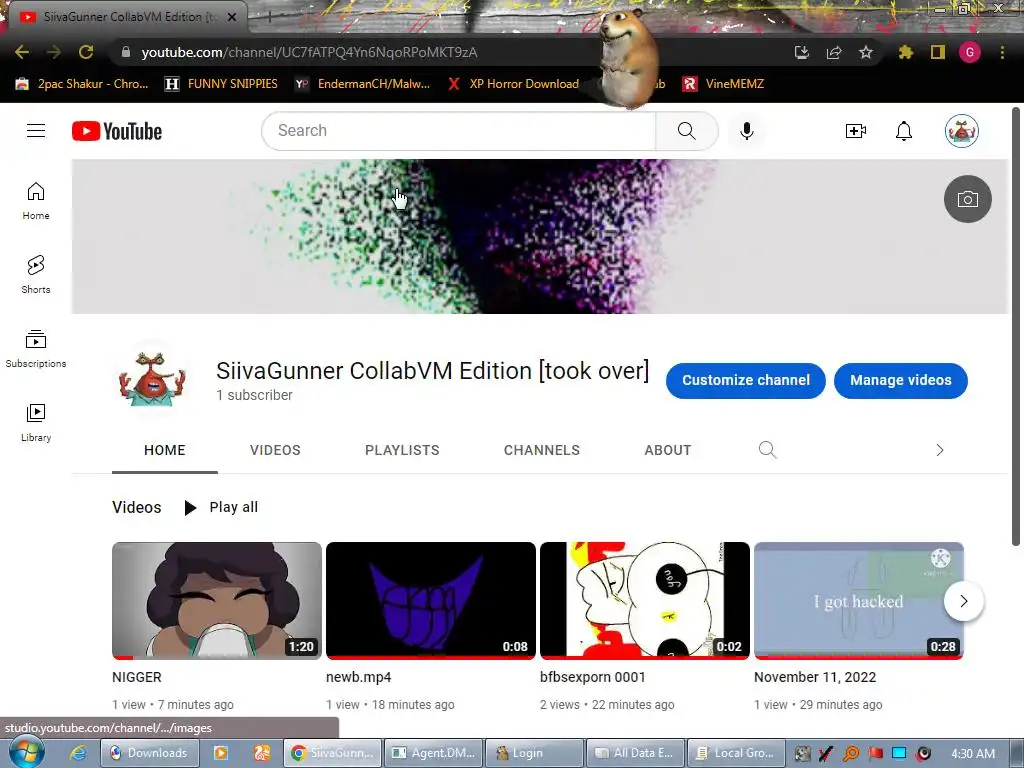Open the FUNNY SNIPPIES bookmark
The image size is (1024, 768).
click(x=221, y=84)
